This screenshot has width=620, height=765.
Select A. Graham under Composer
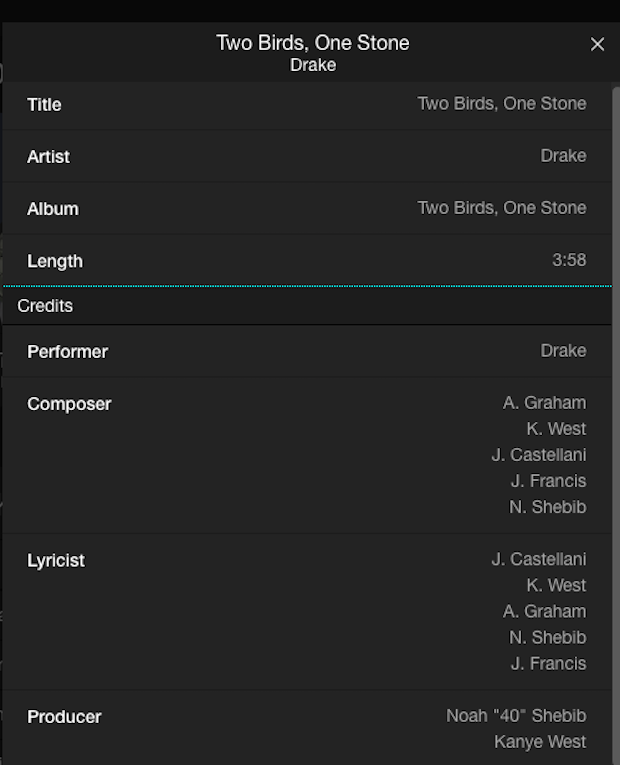(x=544, y=403)
